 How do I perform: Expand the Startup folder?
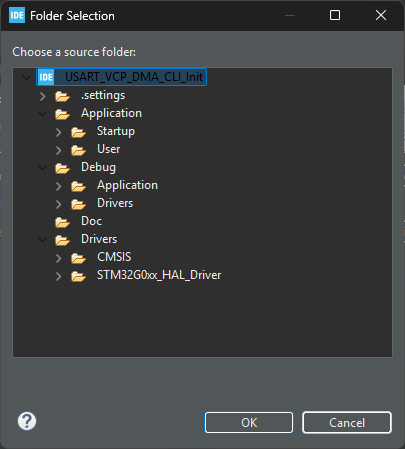(58, 132)
